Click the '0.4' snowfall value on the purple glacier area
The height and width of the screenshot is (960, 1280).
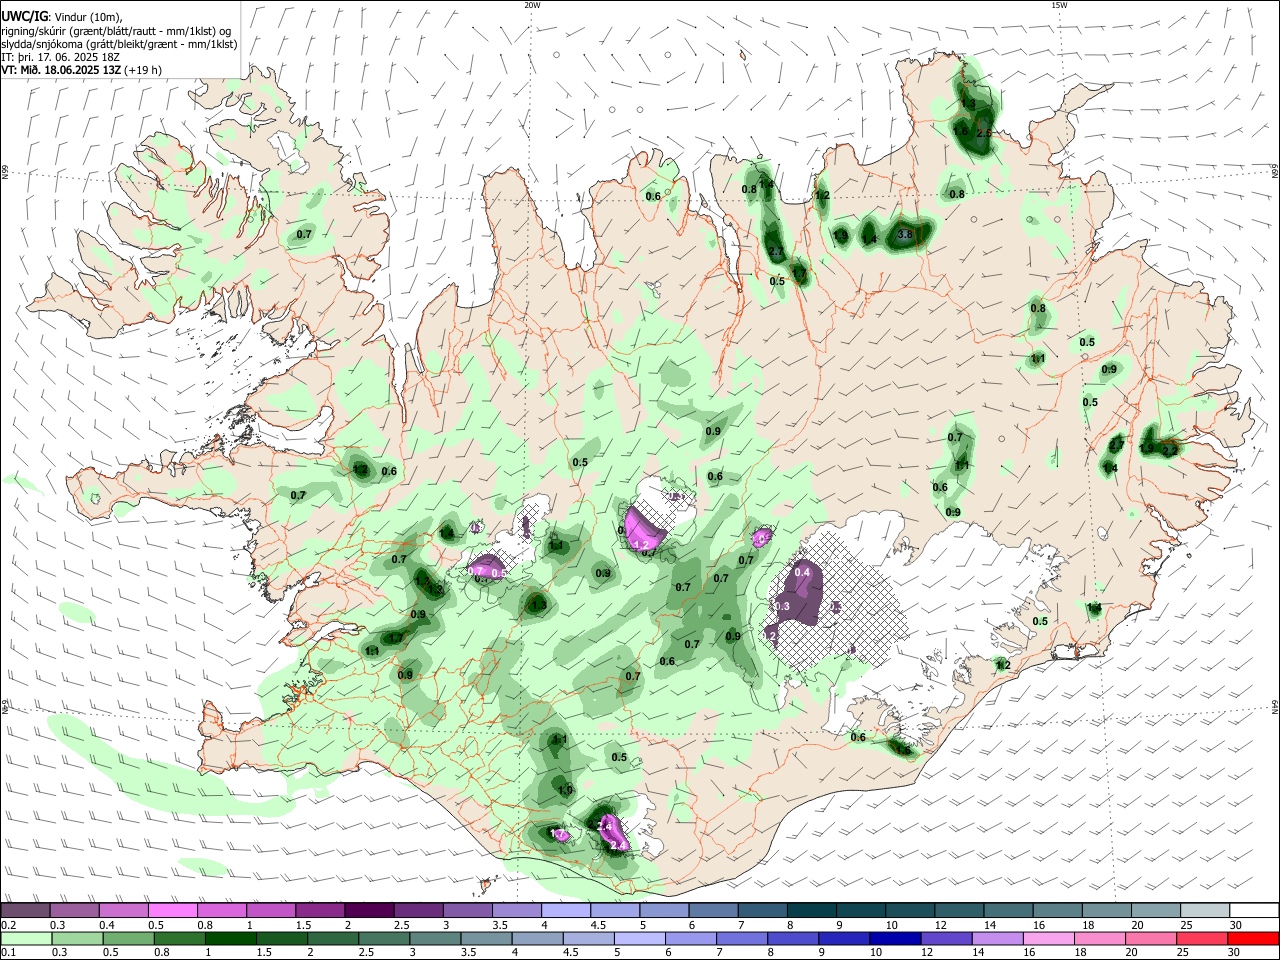pos(802,572)
